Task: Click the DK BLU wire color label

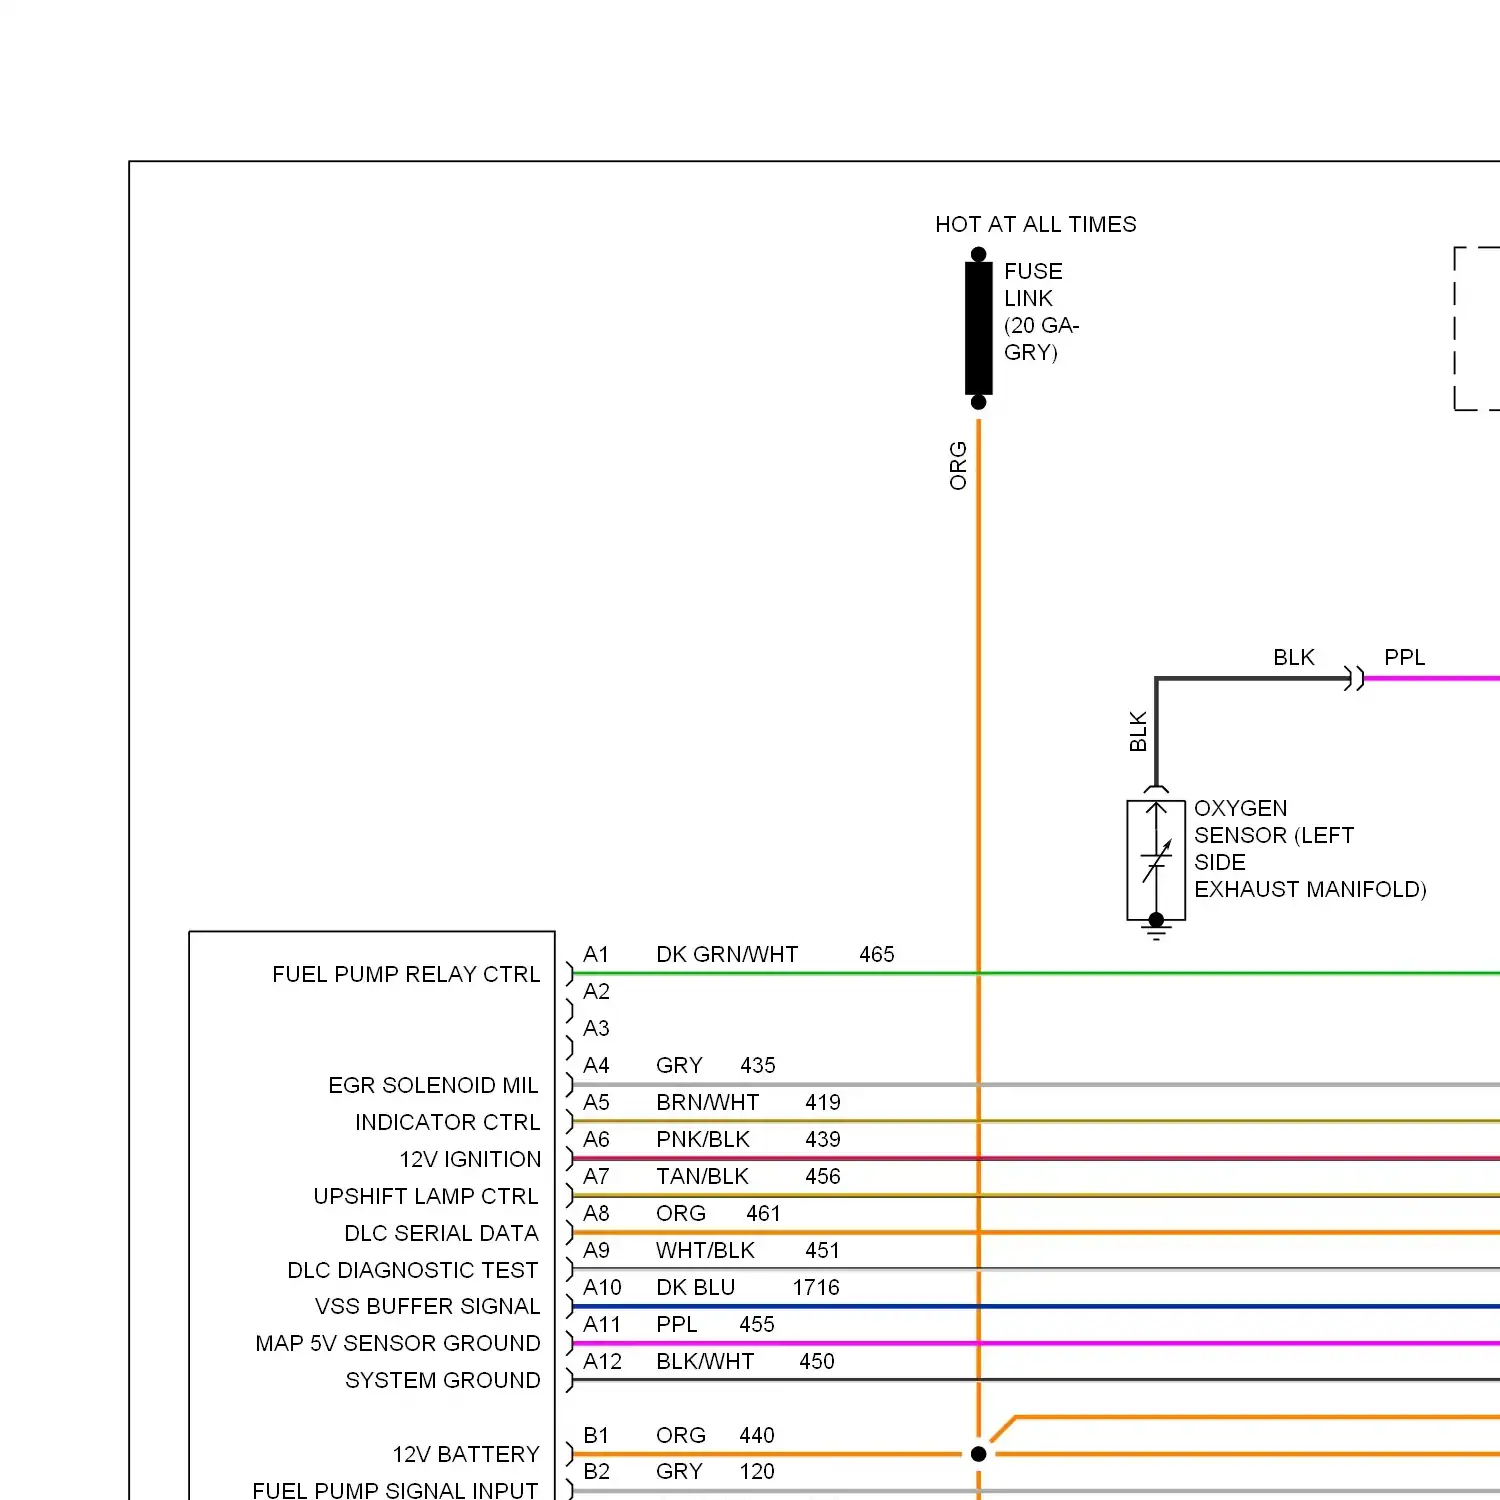Action: coord(695,1287)
